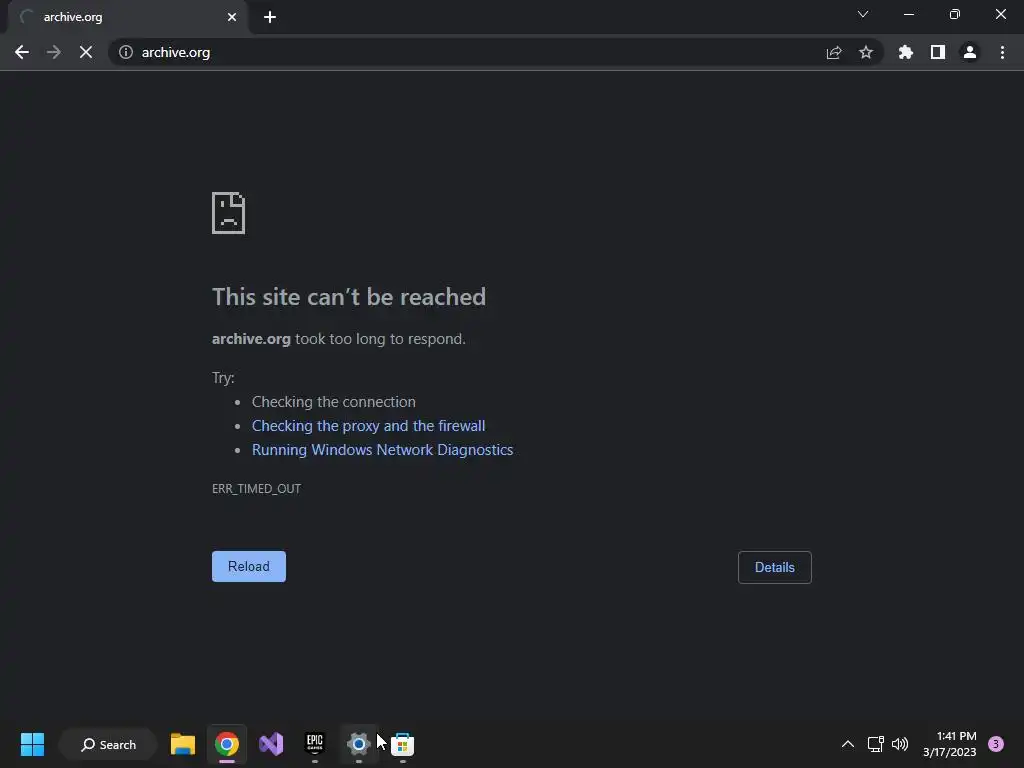This screenshot has height=768, width=1024.
Task: Click the sad page error icon
Action: click(229, 213)
